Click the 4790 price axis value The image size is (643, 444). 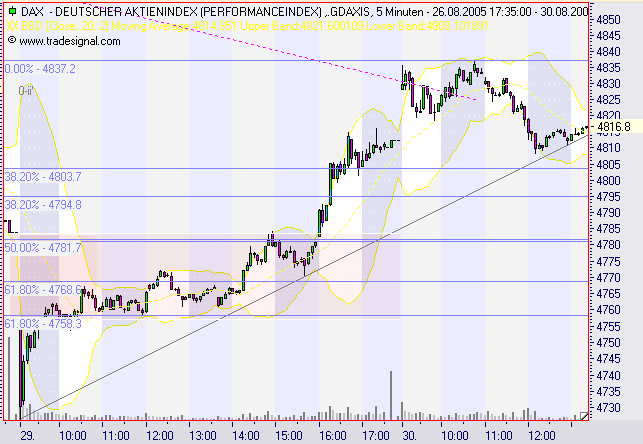[609, 213]
